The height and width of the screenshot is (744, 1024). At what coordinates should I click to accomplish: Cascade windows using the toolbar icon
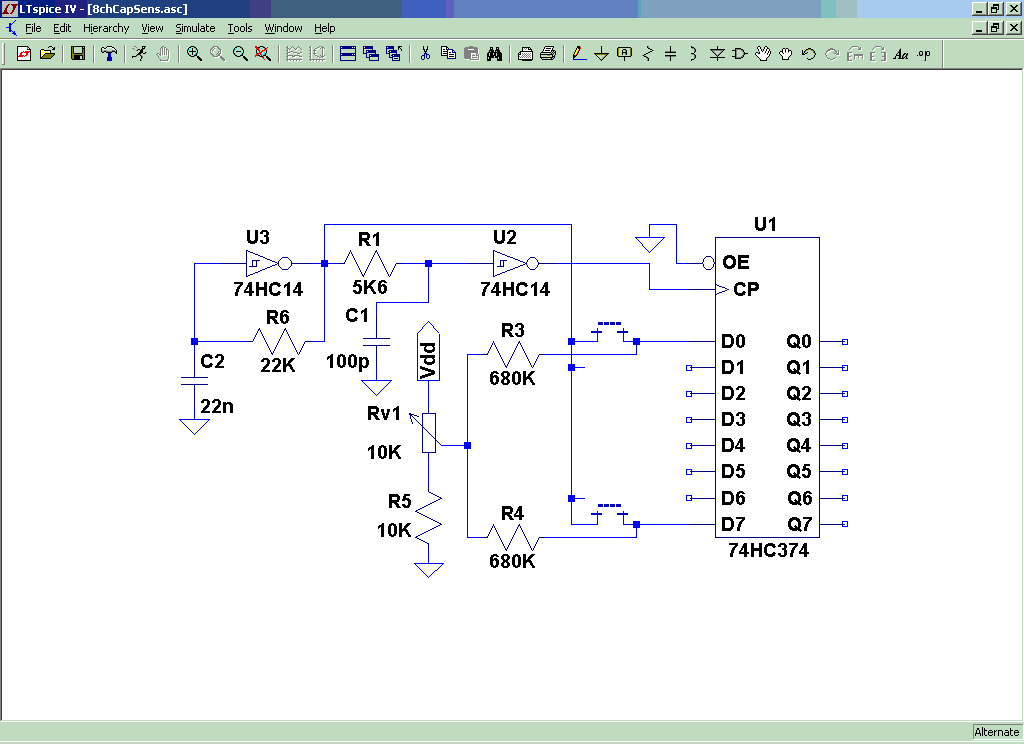tap(371, 54)
